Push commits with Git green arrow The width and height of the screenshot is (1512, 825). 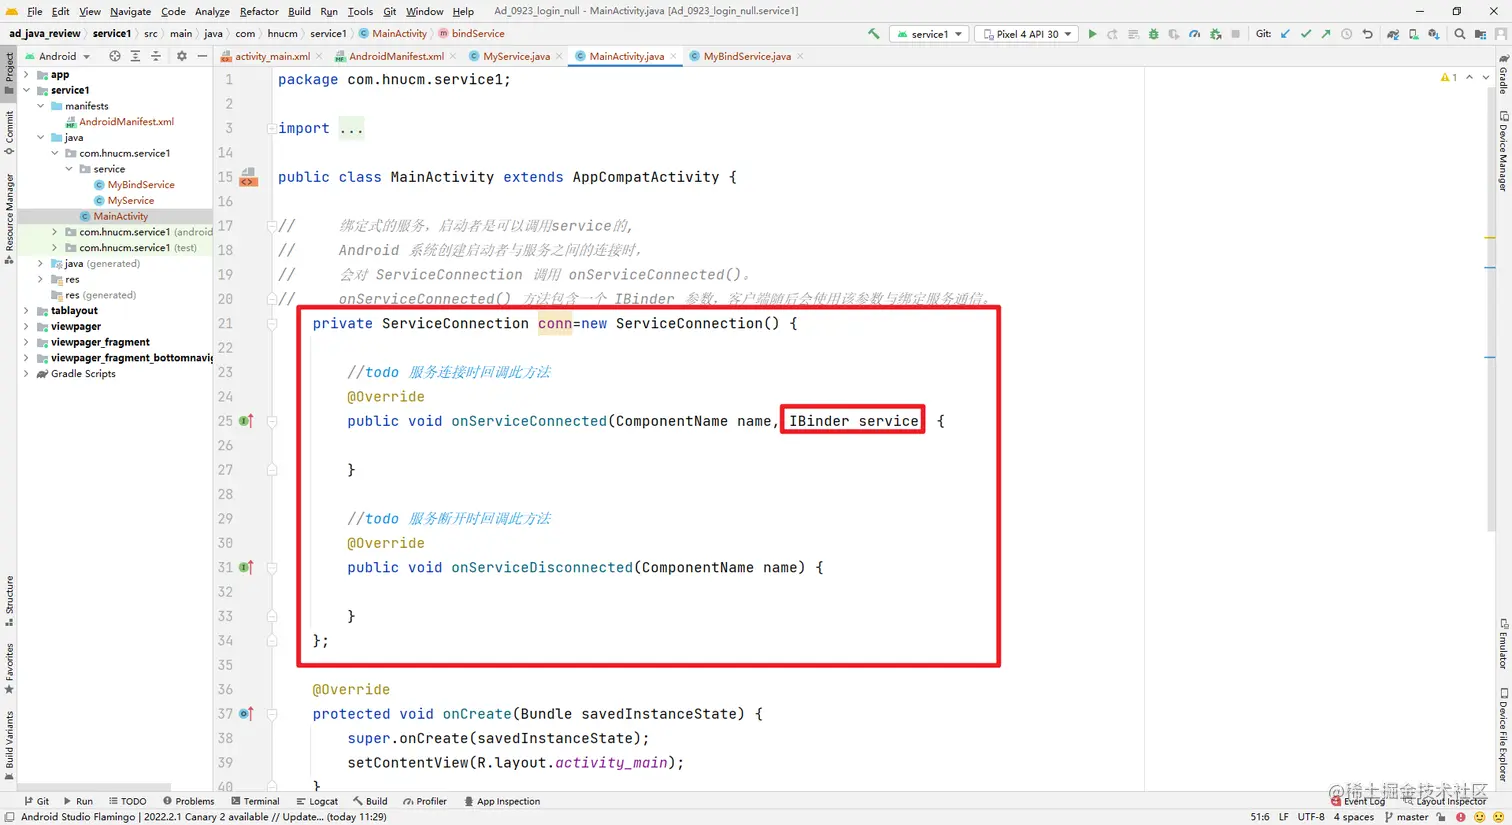[1326, 34]
